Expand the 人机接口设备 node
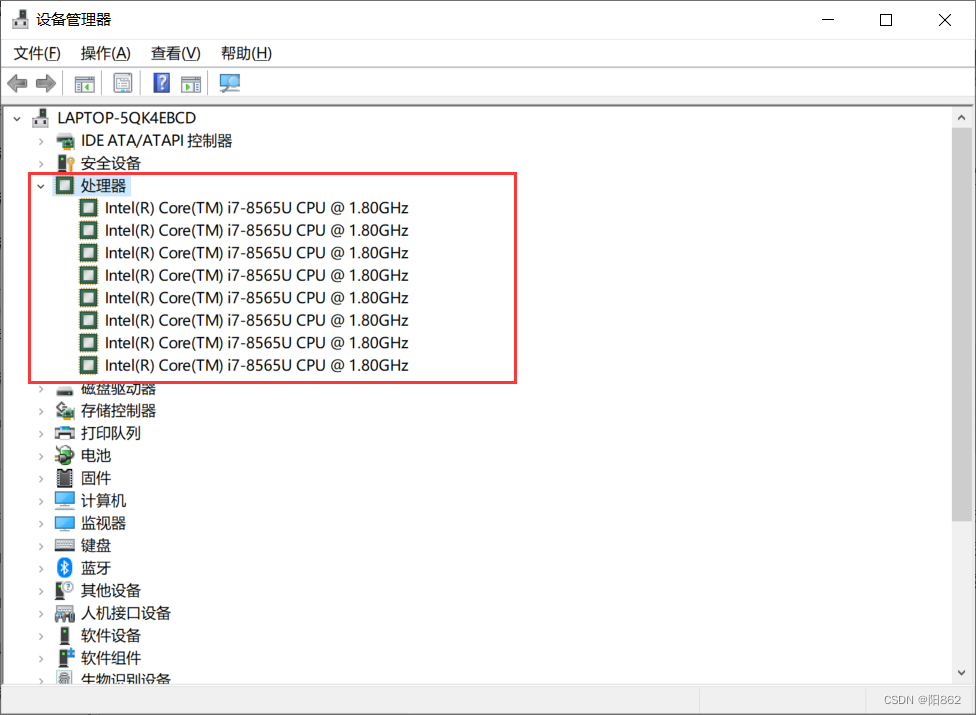Screen dimensions: 976x715 pyautogui.click(x=41, y=614)
